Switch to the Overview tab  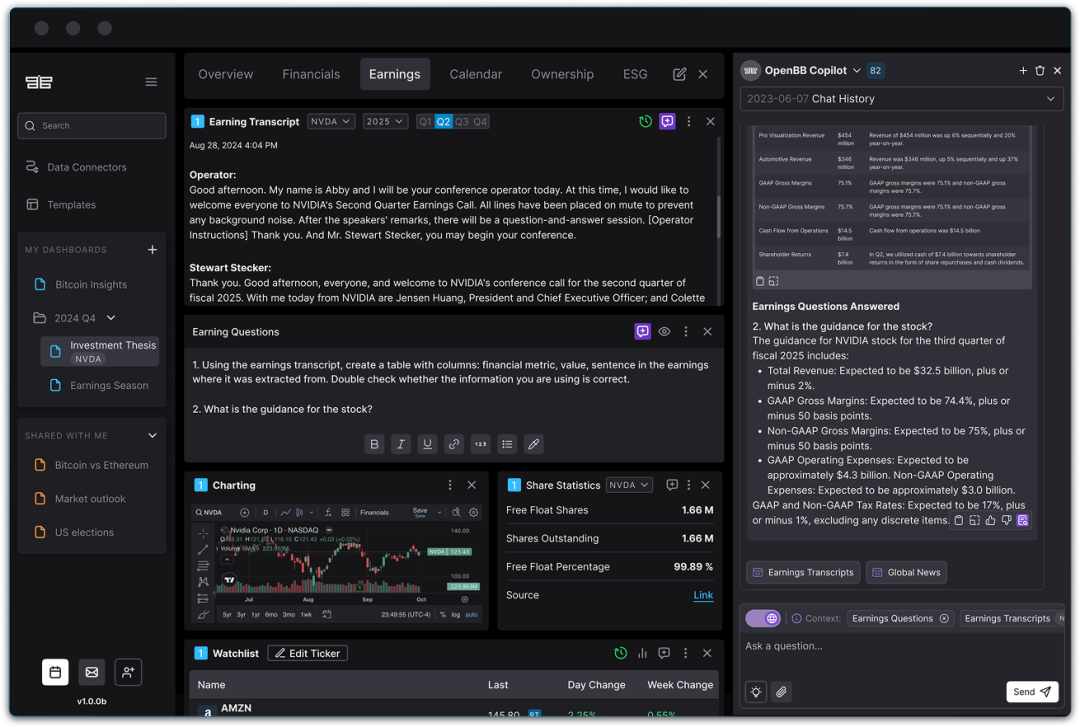tap(226, 74)
